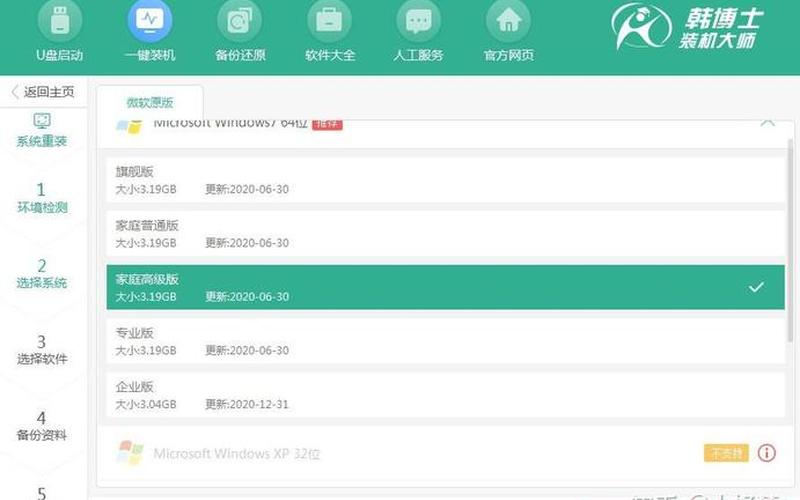Switch to the 微软原版 tab
800x500 pixels.
click(150, 103)
